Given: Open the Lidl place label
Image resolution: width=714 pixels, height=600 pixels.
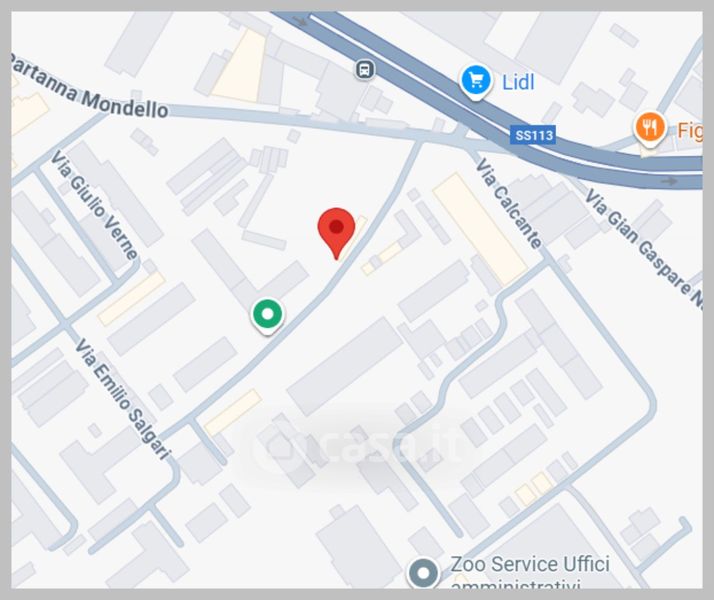Looking at the screenshot, I should click(x=518, y=82).
